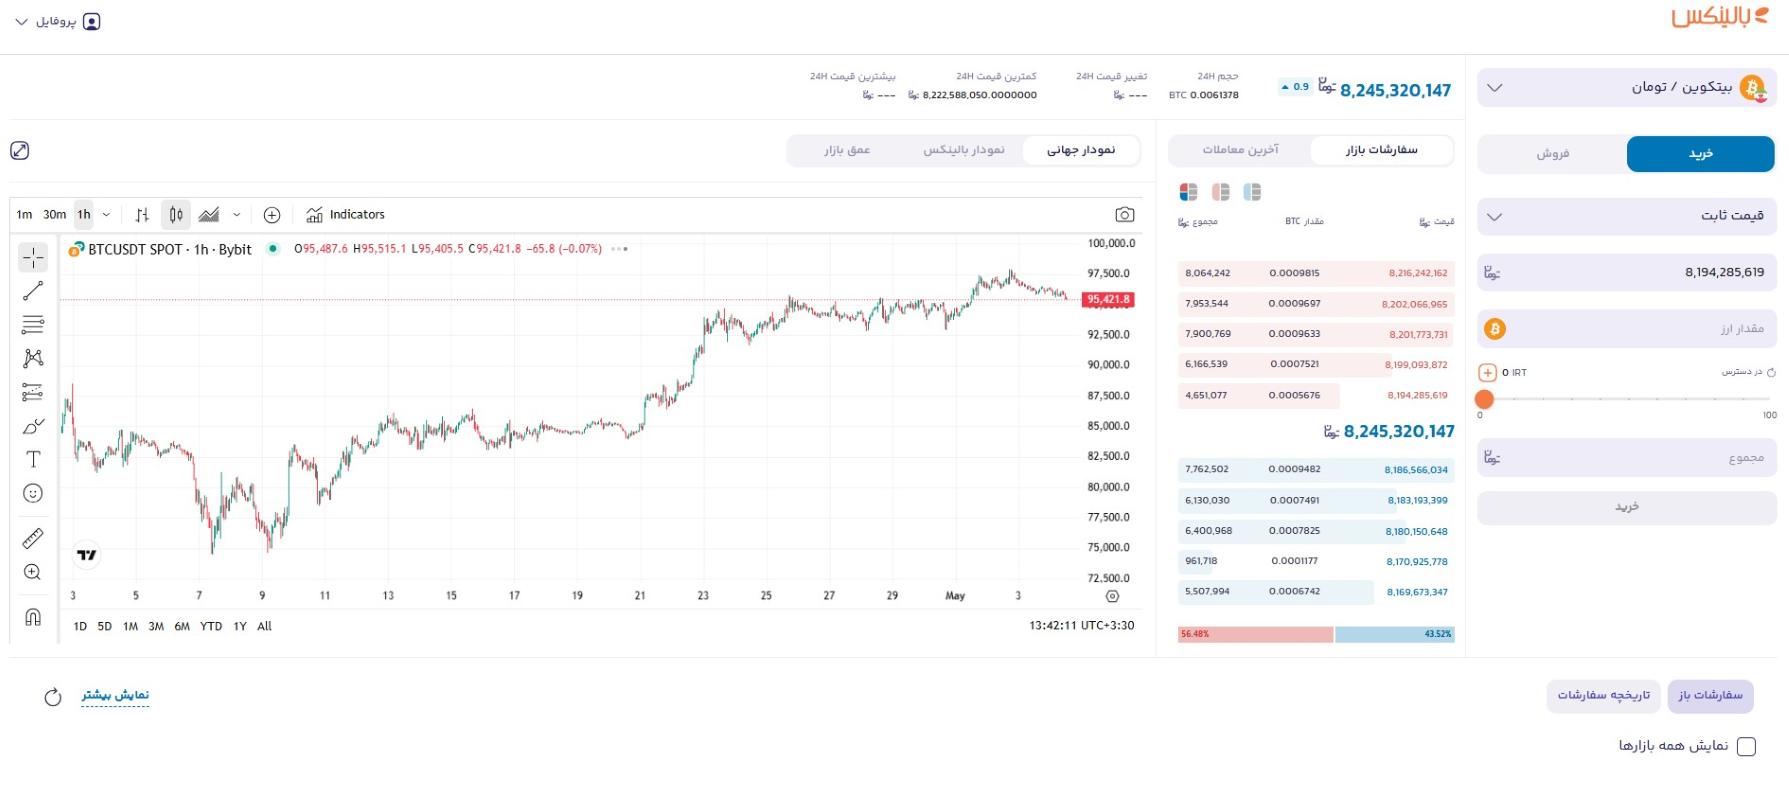
Task: Click the amount percentage slider handle
Action: (1485, 400)
